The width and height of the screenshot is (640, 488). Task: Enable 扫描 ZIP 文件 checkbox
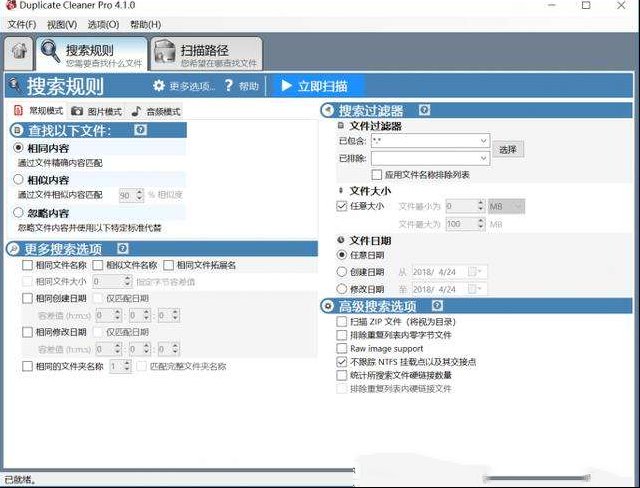coord(342,322)
